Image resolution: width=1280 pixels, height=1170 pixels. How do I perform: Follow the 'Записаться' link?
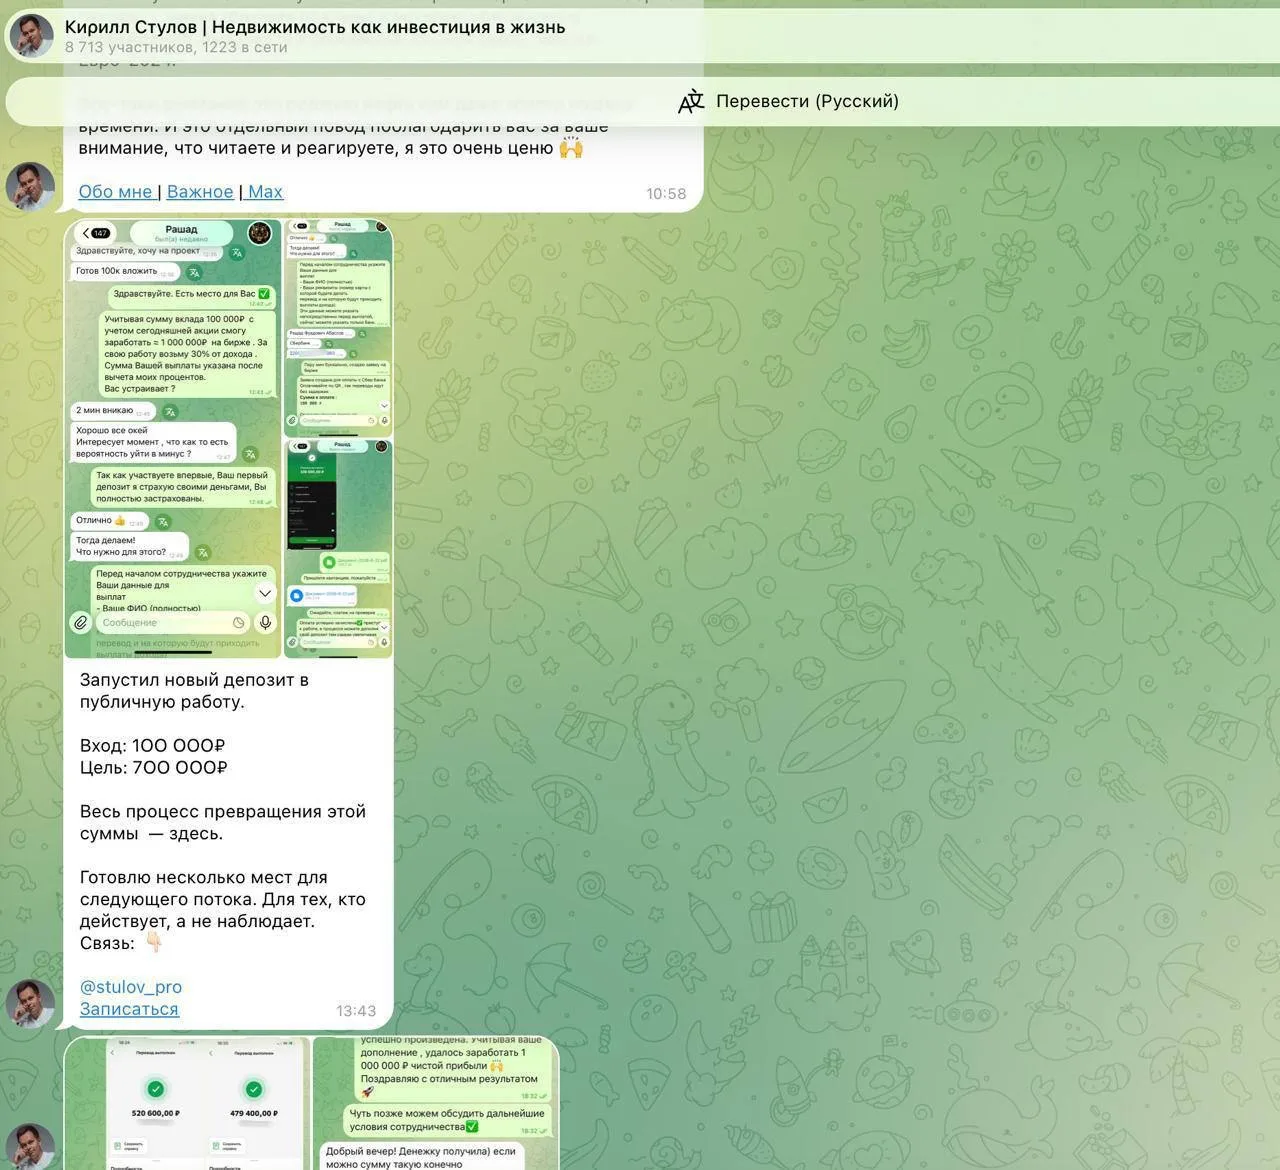pyautogui.click(x=129, y=1009)
